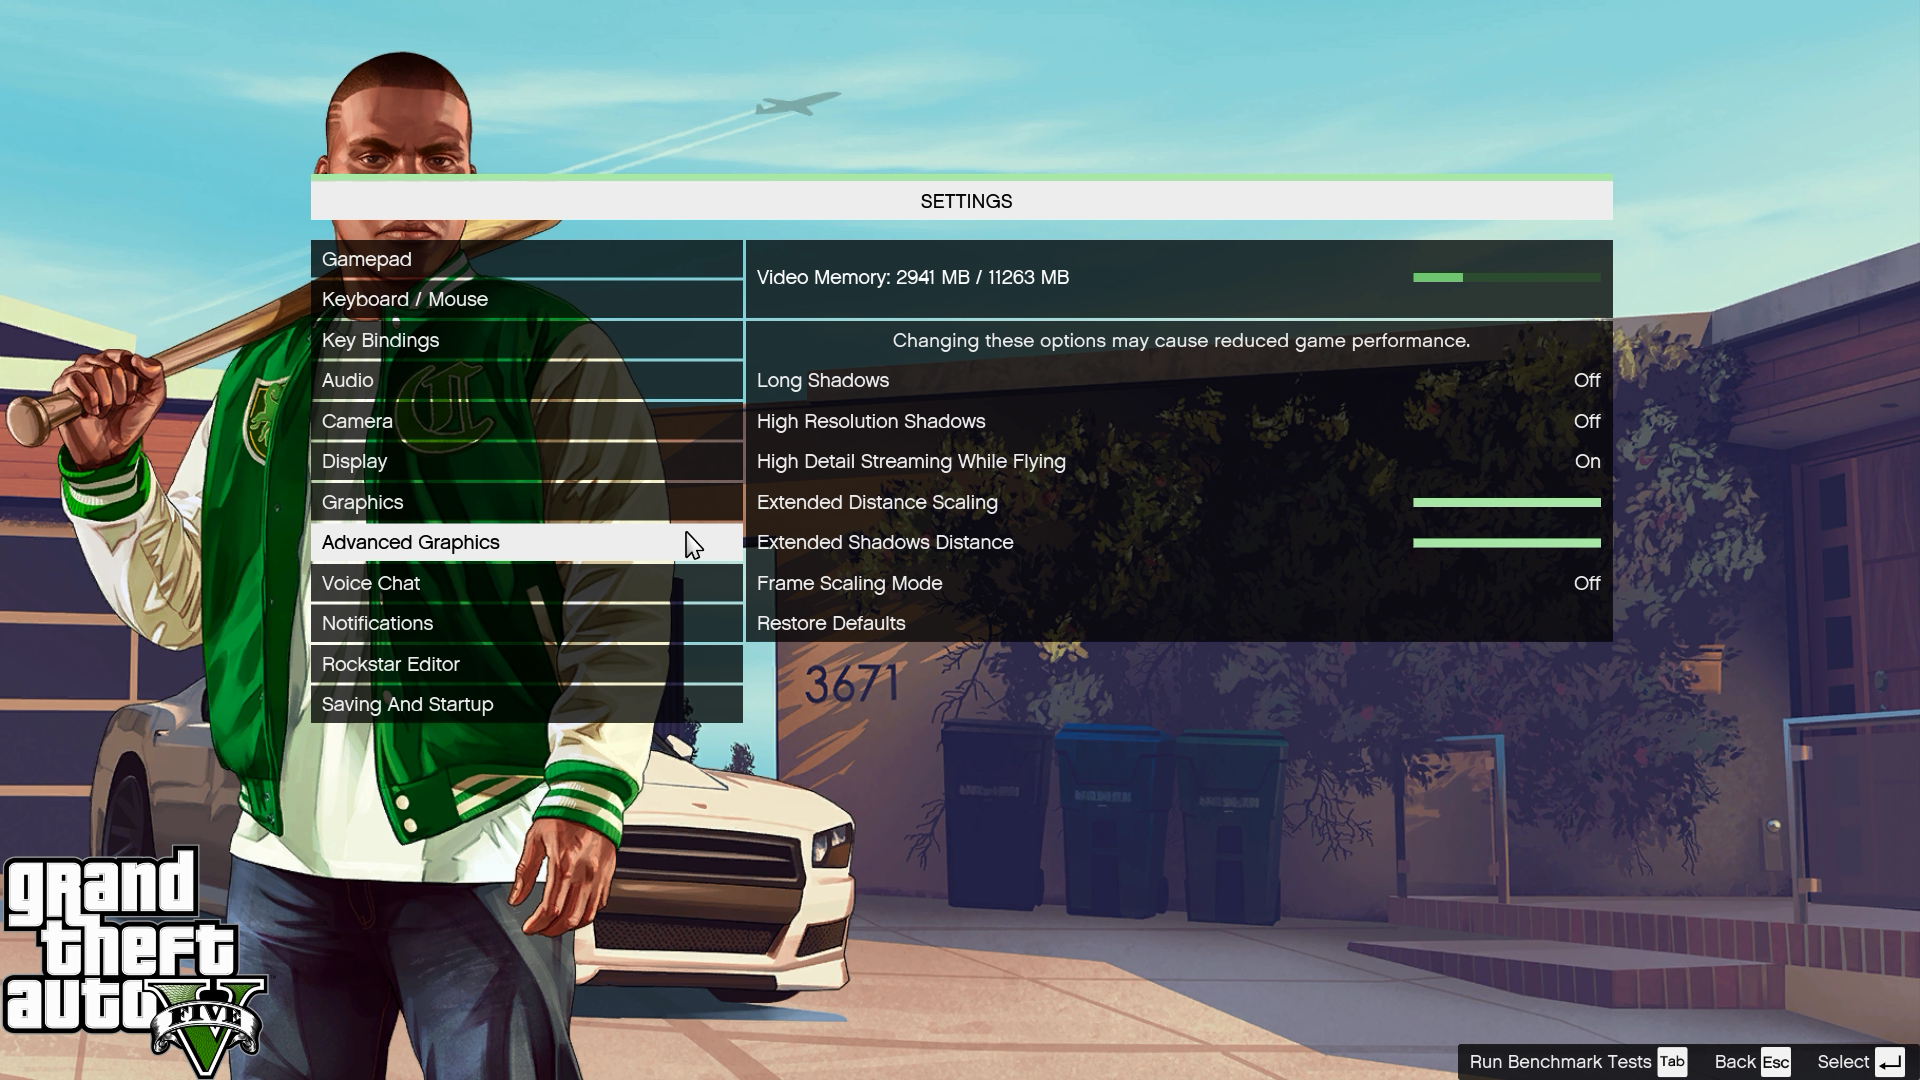1920x1080 pixels.
Task: Open Camera settings panel
Action: pos(357,421)
